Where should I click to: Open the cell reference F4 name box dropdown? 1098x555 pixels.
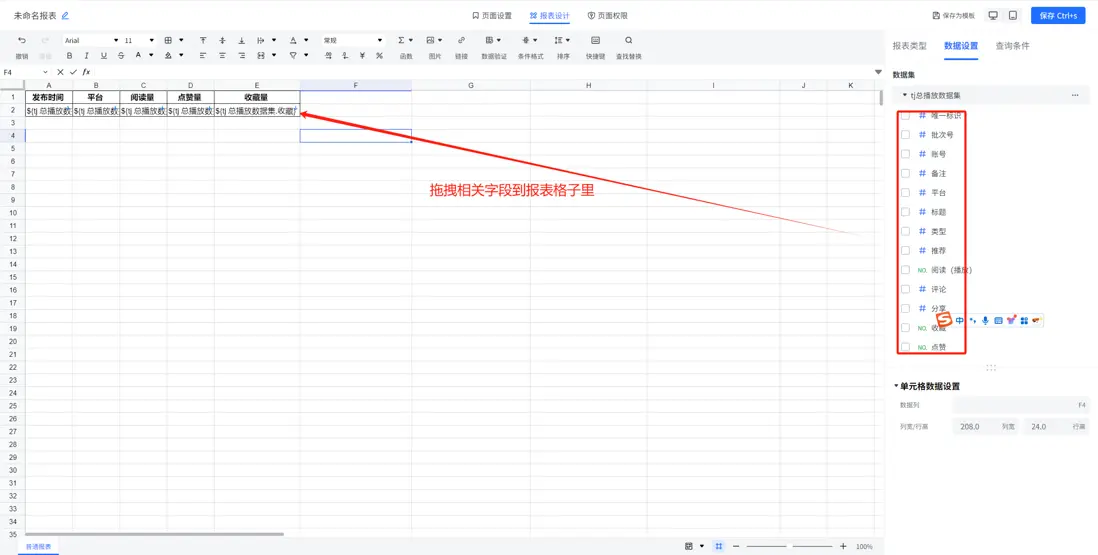(46, 72)
